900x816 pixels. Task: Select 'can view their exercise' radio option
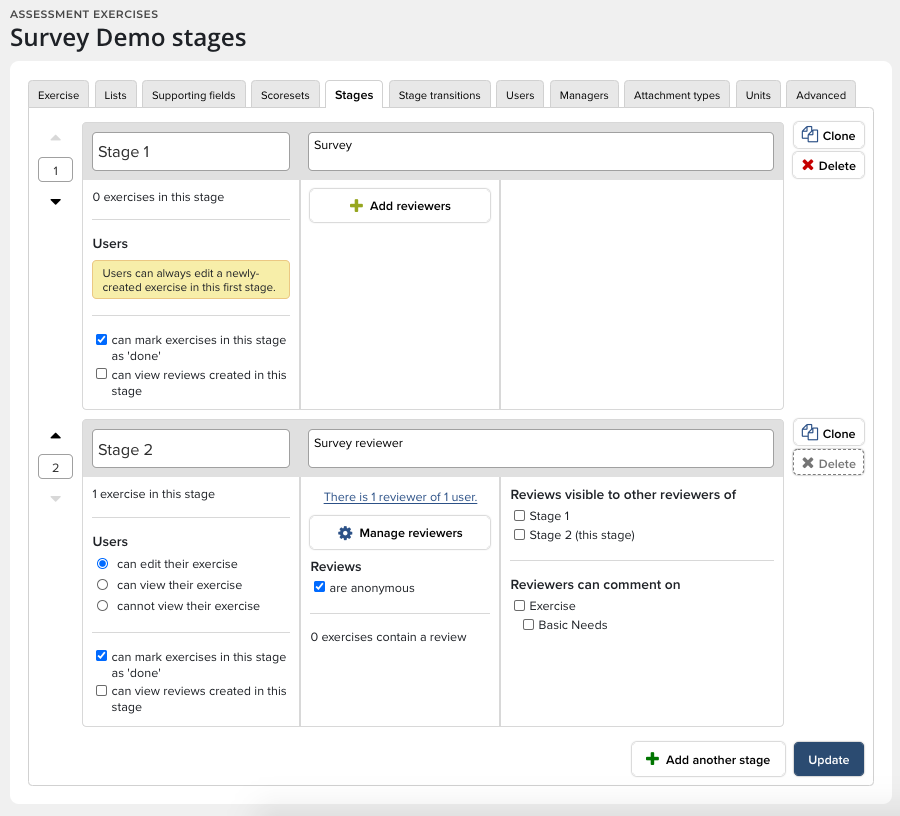coord(102,585)
